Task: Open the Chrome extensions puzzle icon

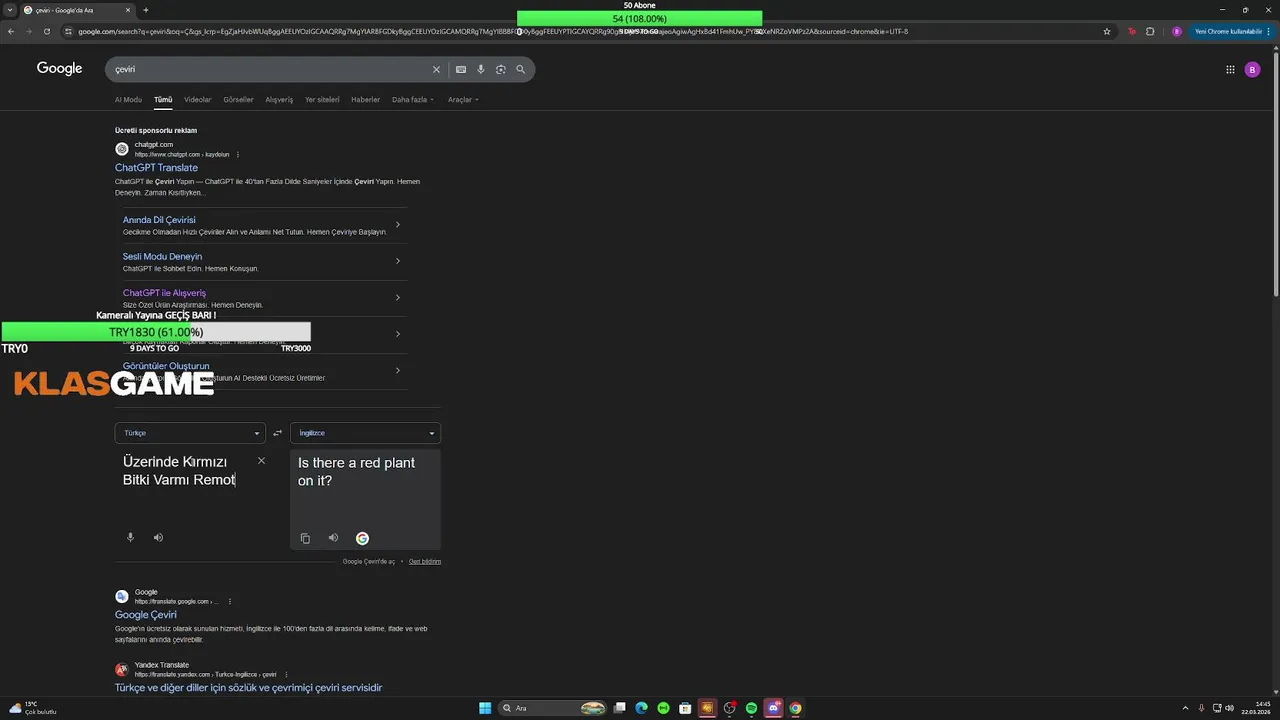Action: point(1150,31)
